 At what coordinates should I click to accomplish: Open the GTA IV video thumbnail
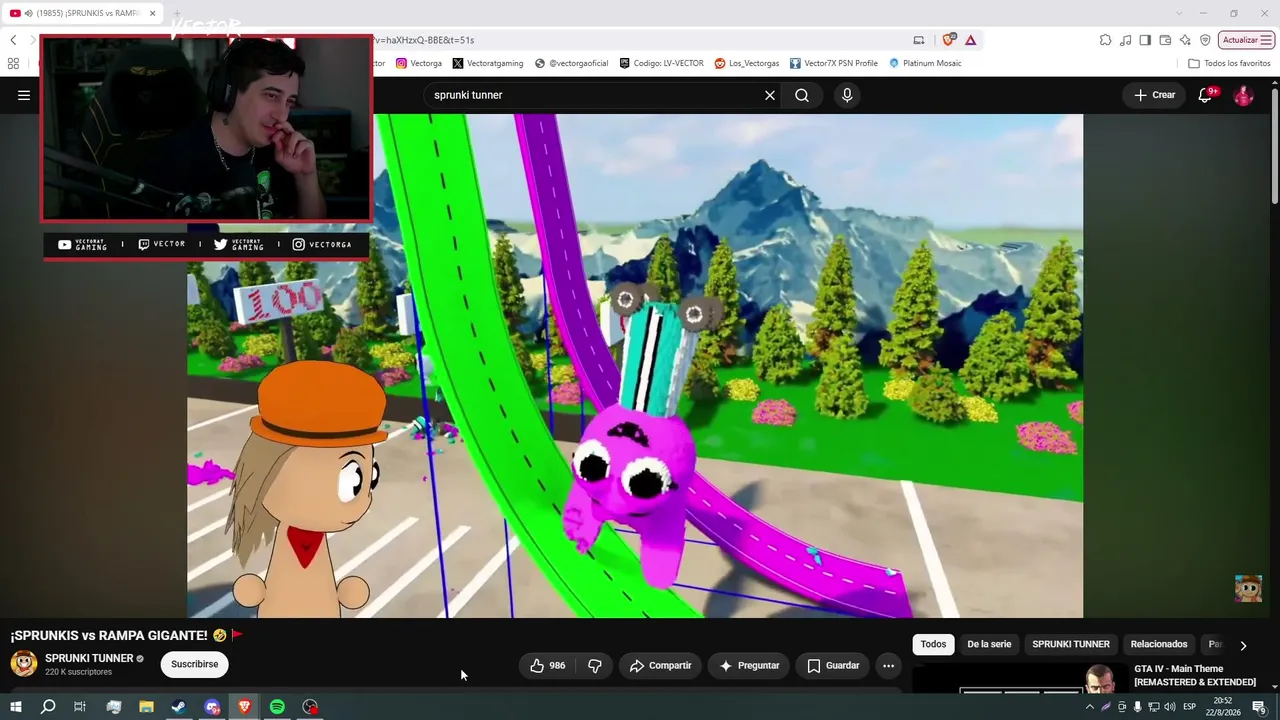click(x=1020, y=678)
